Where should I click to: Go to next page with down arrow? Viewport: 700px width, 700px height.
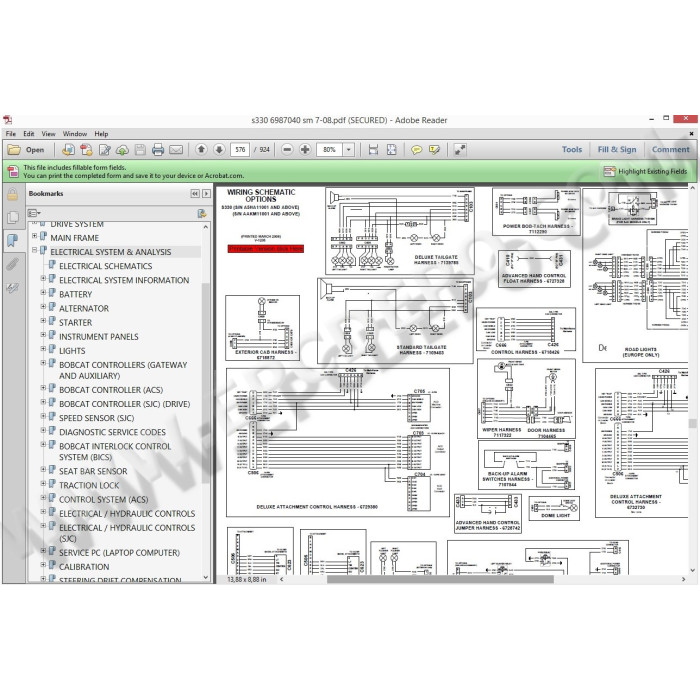[x=219, y=150]
